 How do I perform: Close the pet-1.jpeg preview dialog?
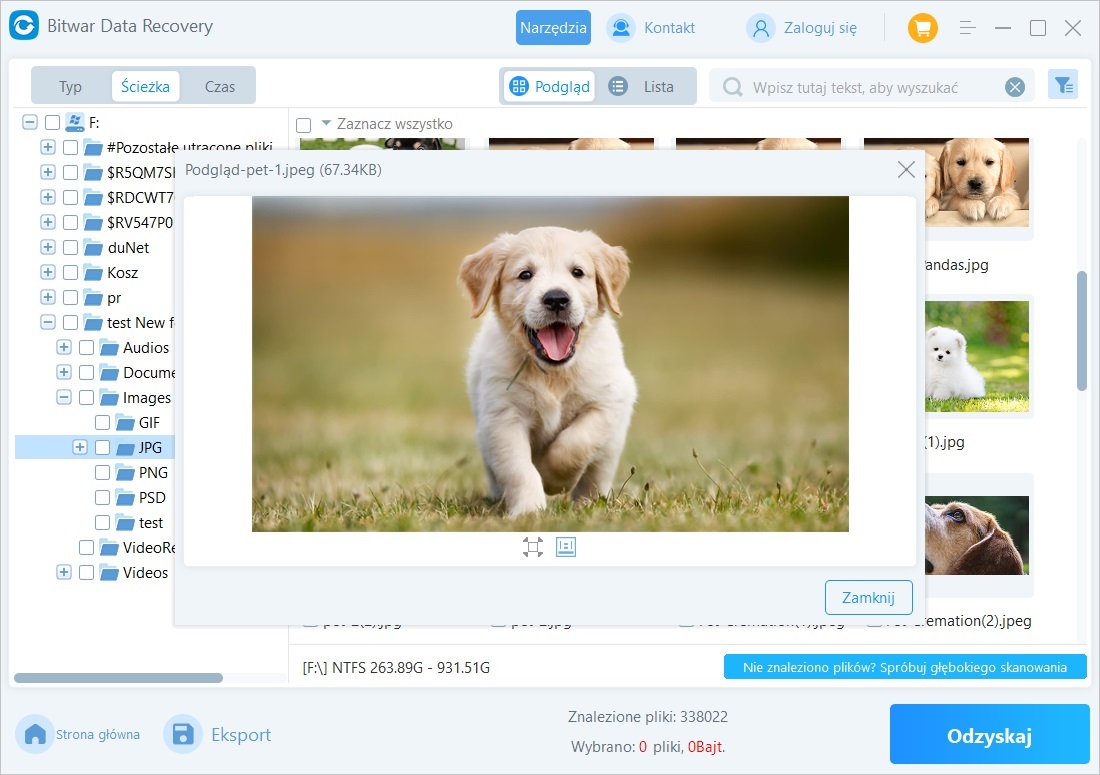pos(906,170)
